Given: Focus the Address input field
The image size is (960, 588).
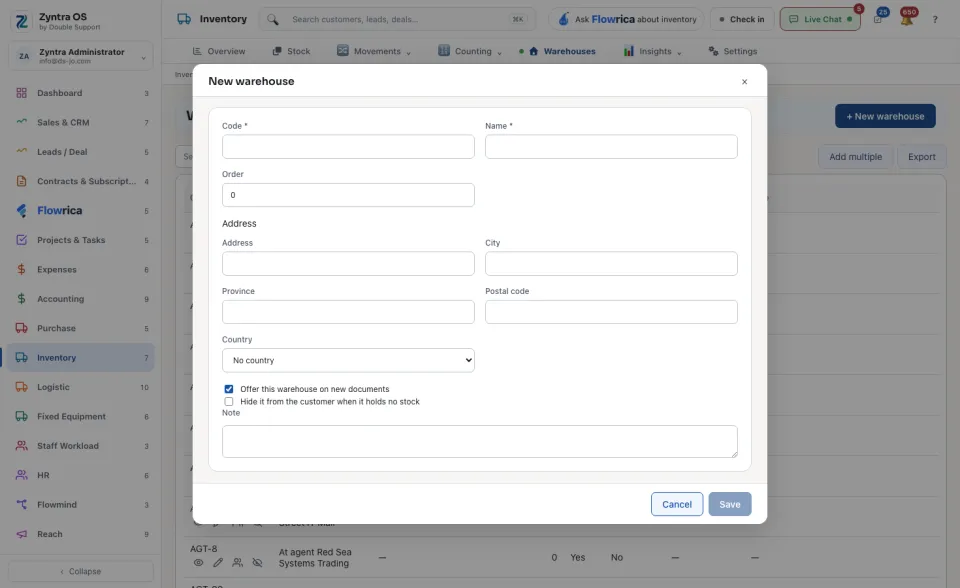Looking at the screenshot, I should point(348,263).
